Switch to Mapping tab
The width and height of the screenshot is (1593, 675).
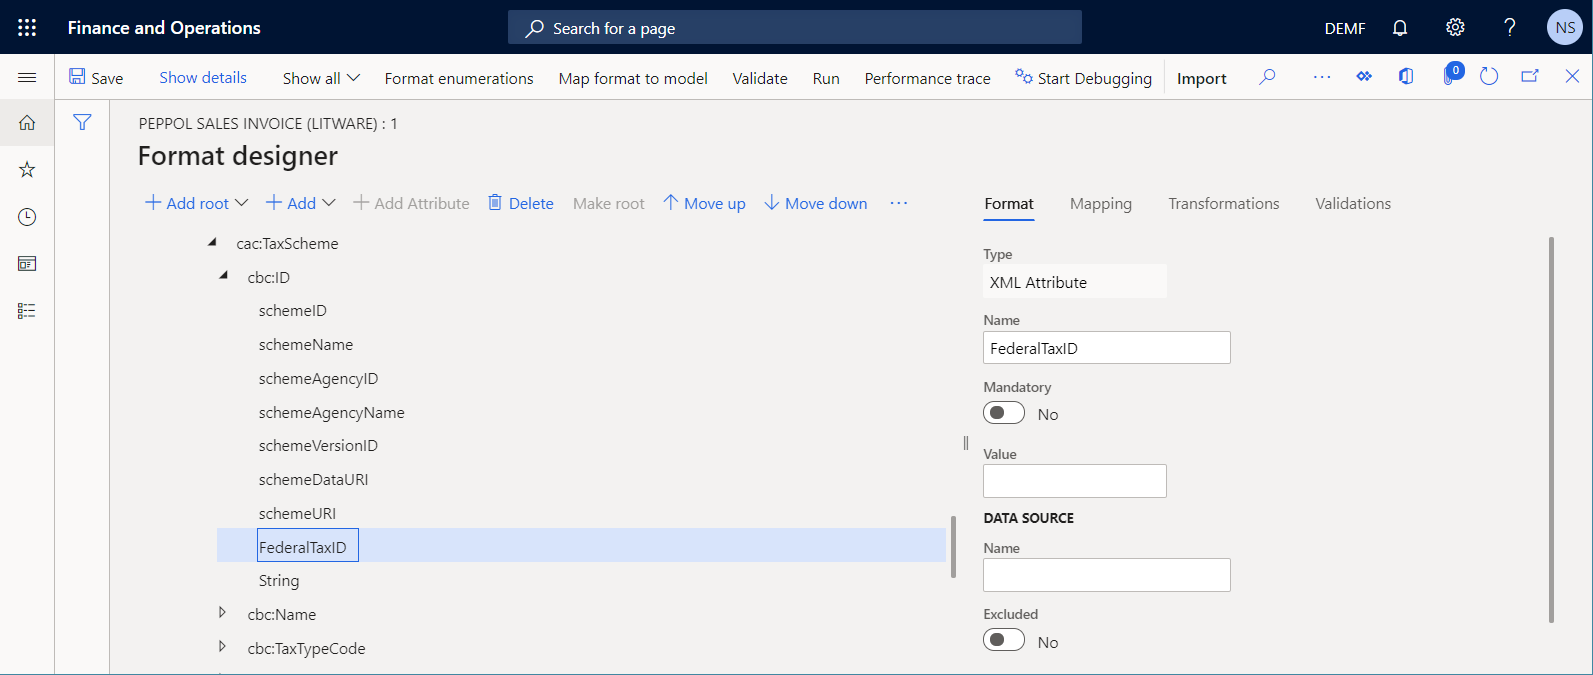click(x=1101, y=203)
